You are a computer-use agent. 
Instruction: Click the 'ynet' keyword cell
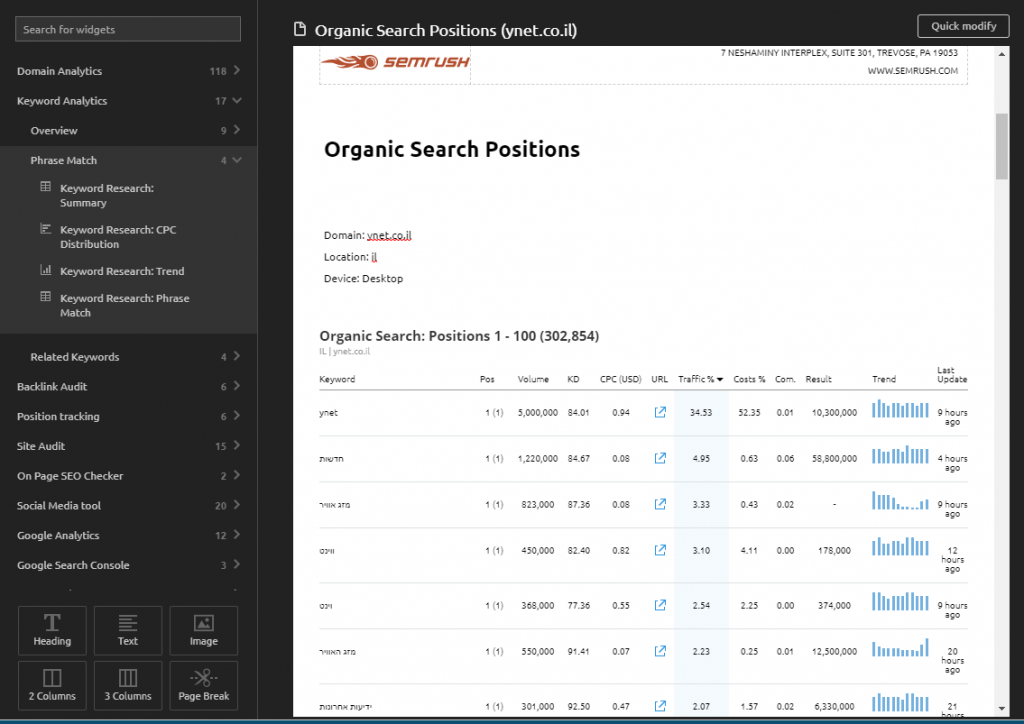coord(328,413)
